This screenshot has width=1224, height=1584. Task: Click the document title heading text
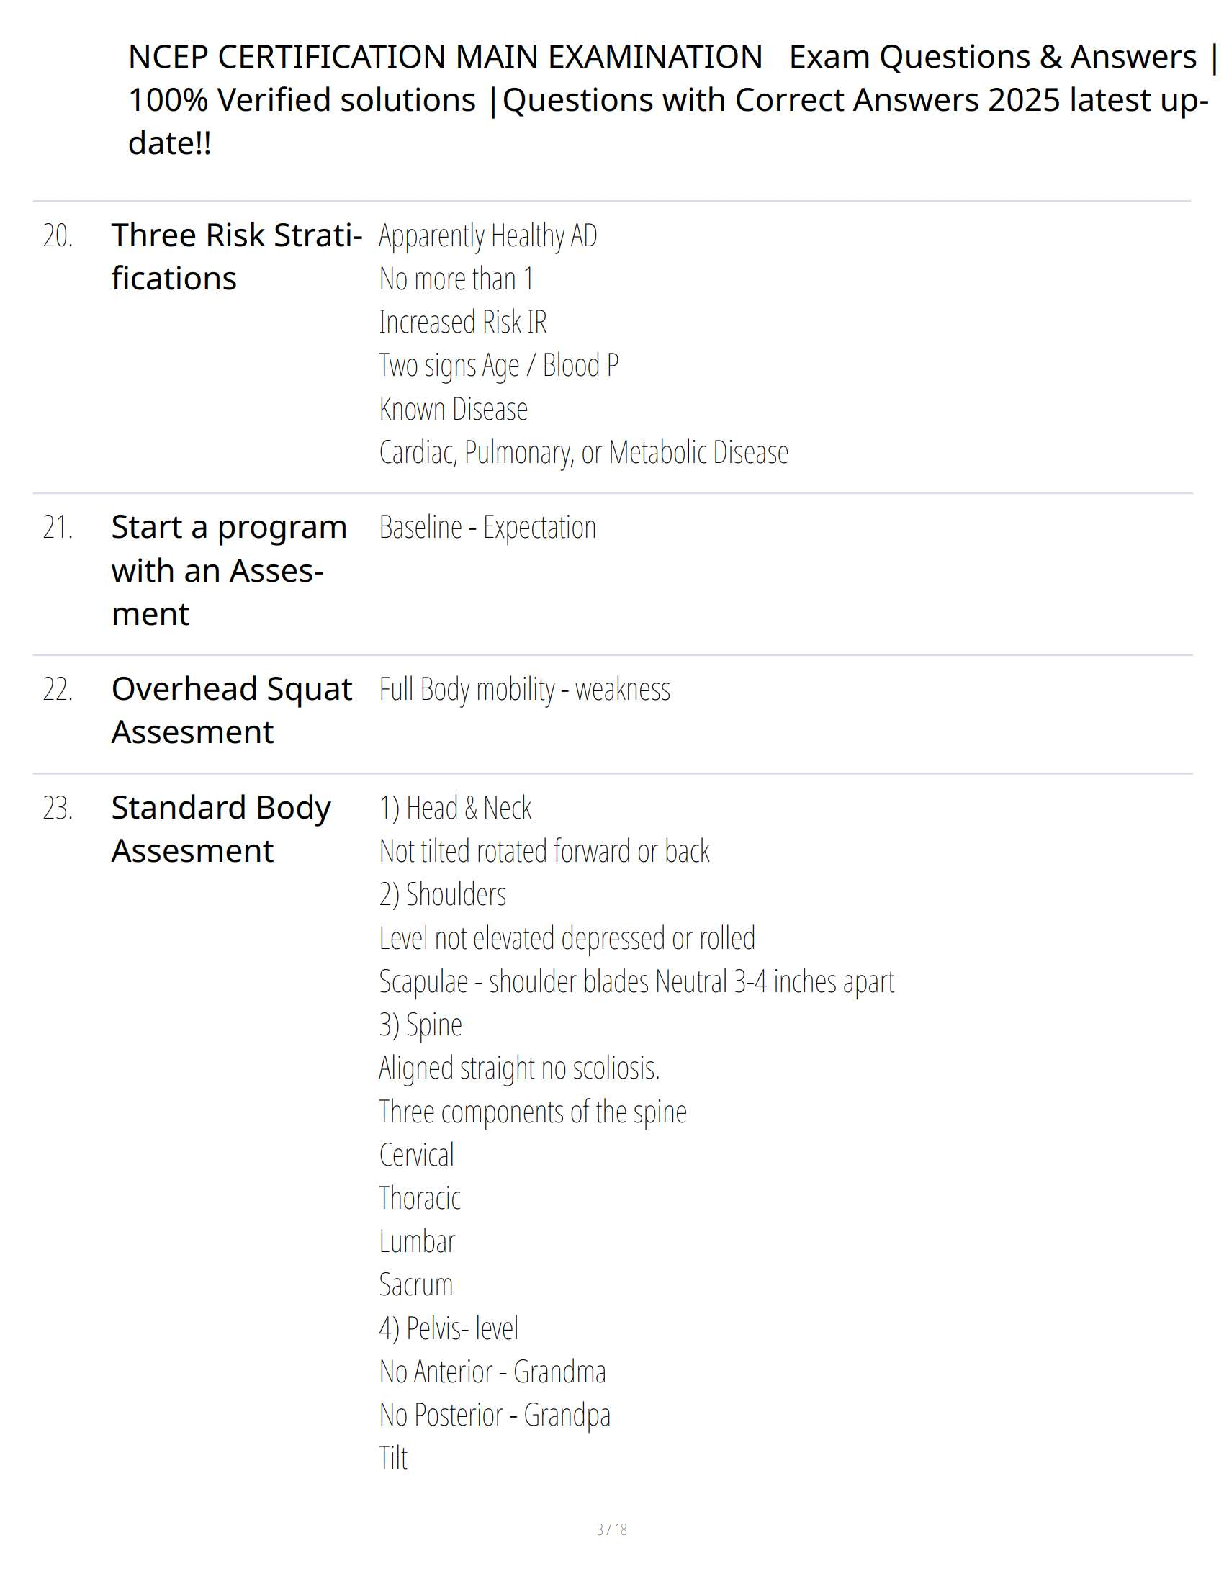click(x=668, y=99)
